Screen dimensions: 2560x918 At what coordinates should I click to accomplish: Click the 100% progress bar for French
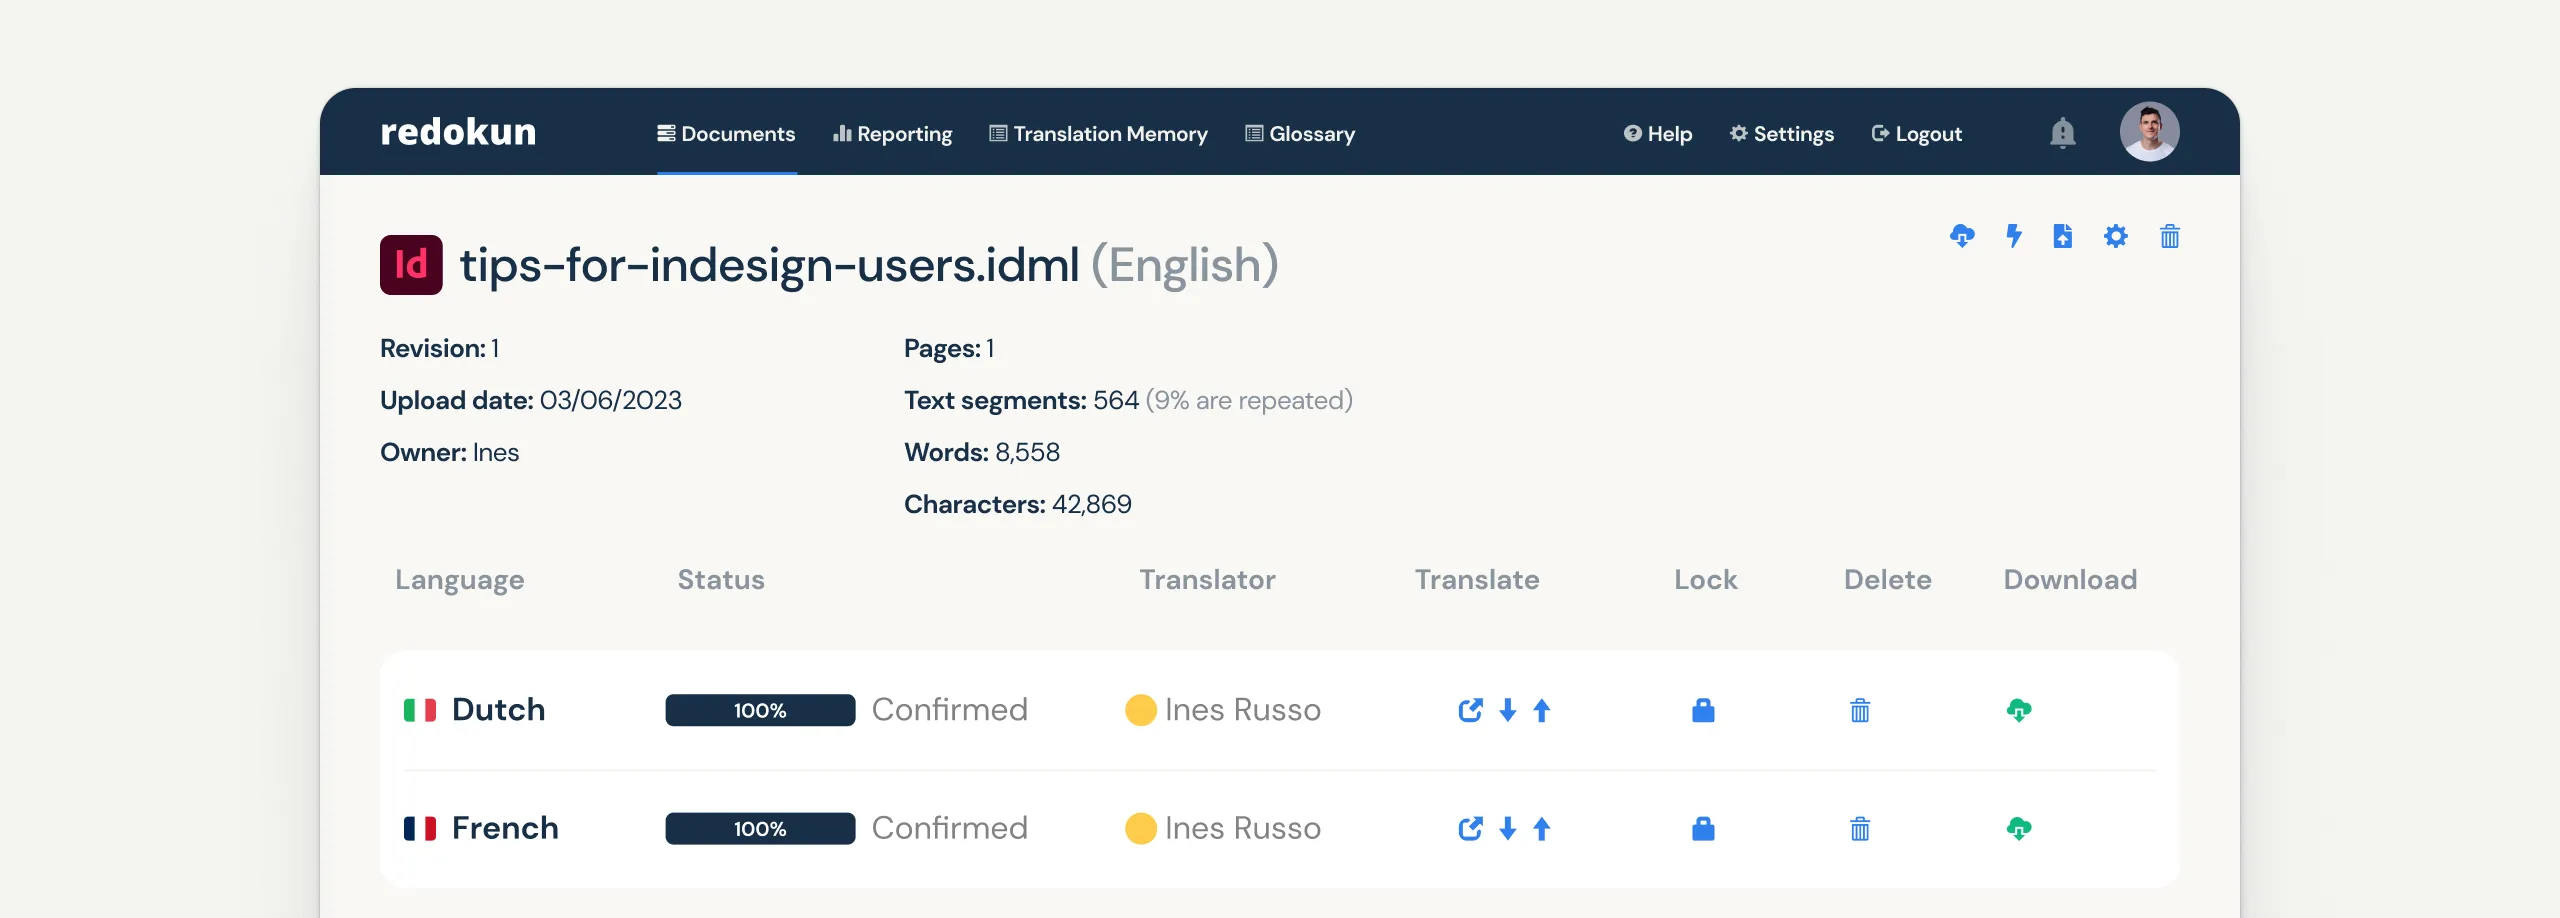click(759, 829)
